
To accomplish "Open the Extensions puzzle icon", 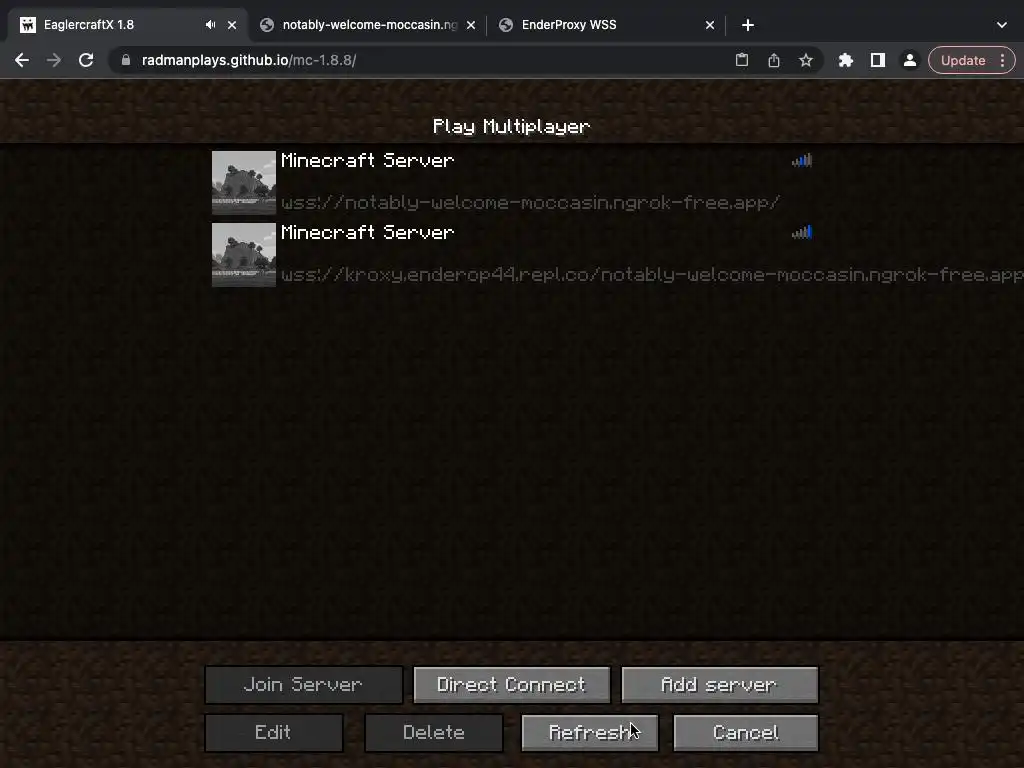I will [846, 60].
